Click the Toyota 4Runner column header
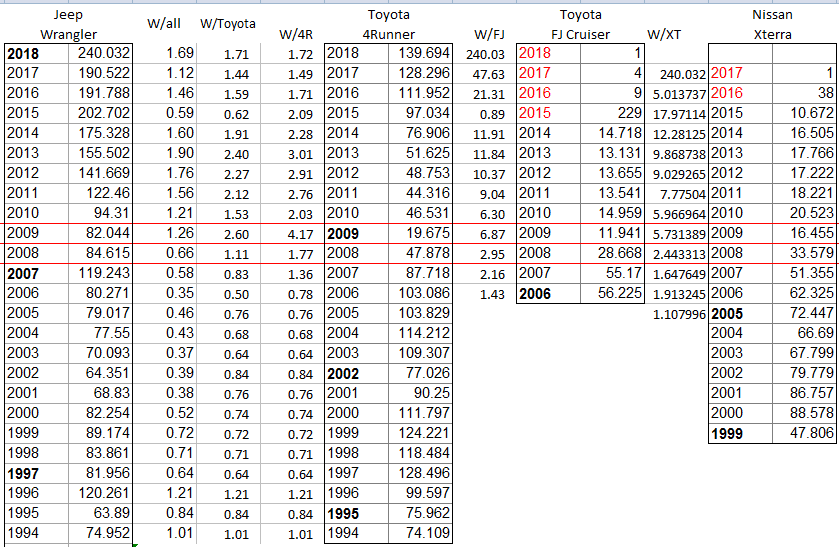 click(x=388, y=25)
